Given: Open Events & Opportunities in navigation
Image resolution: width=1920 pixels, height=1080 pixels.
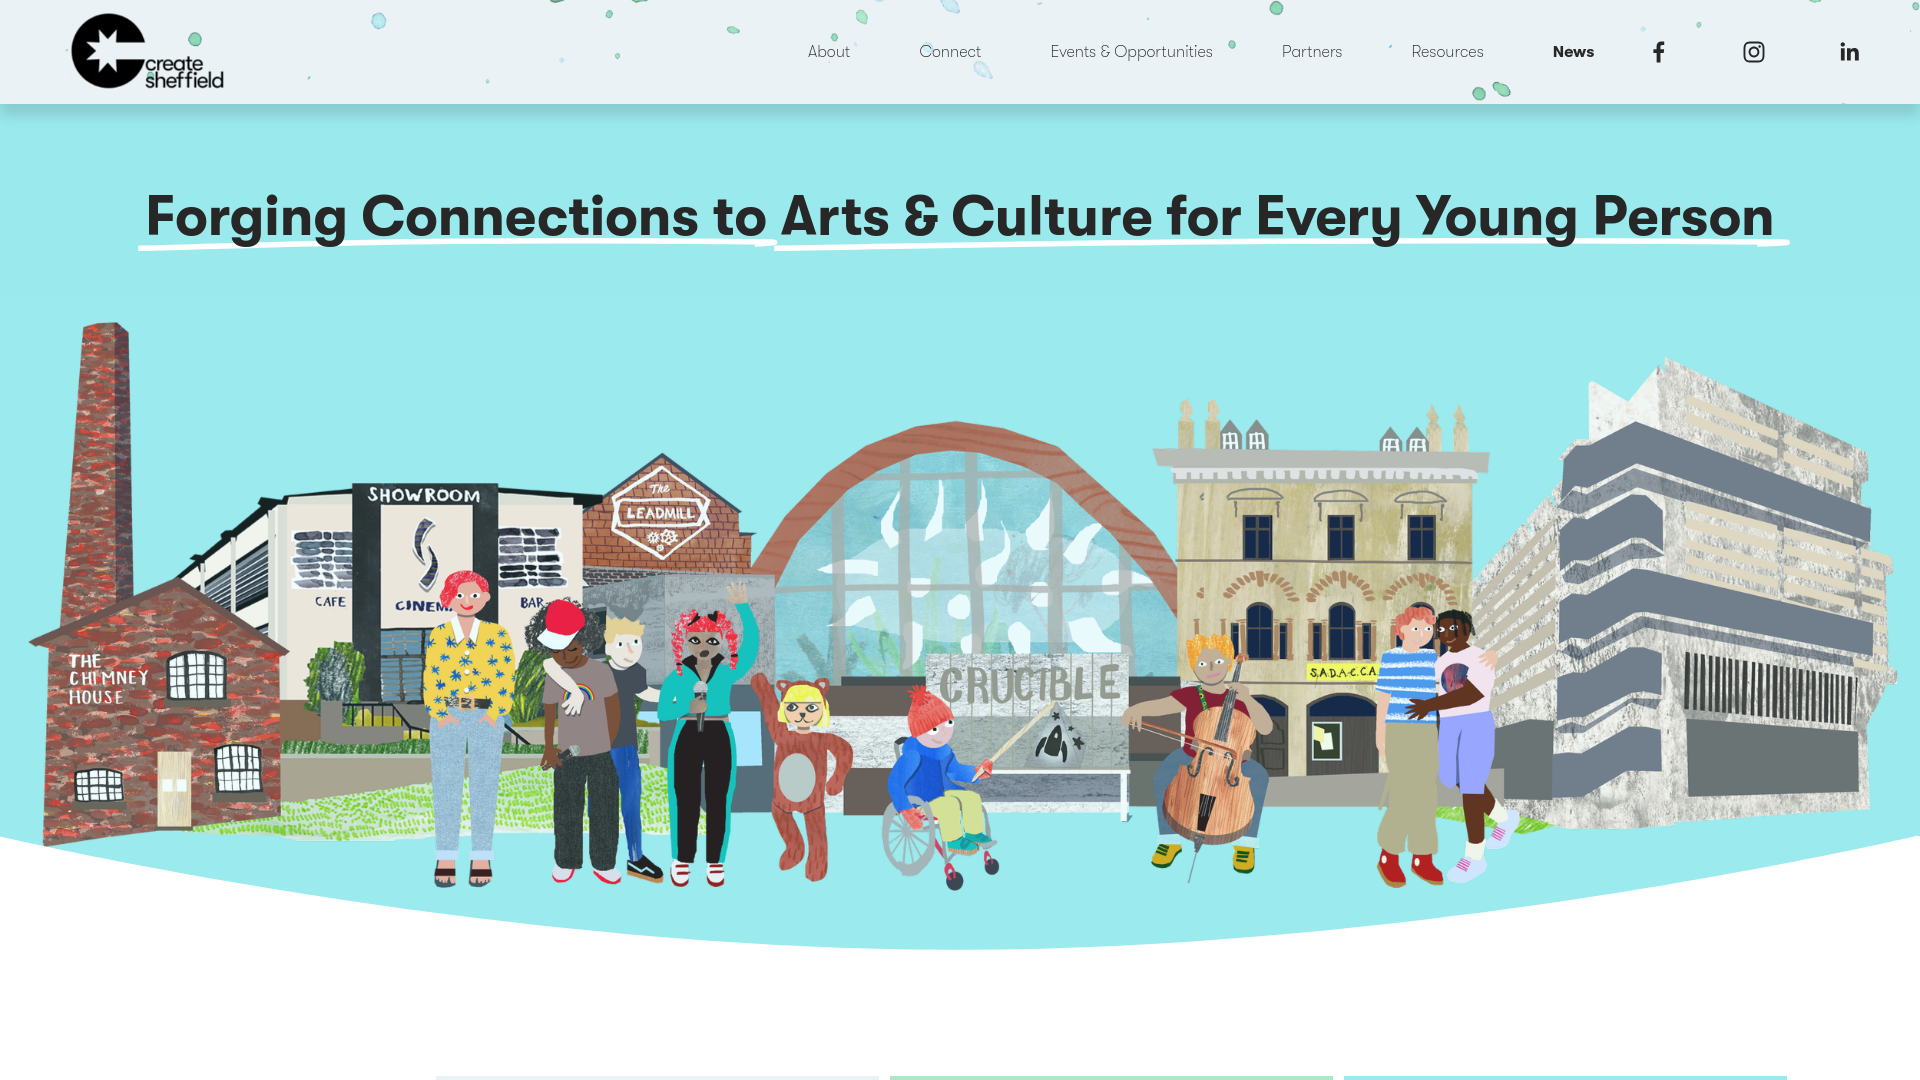Looking at the screenshot, I should [x=1131, y=52].
